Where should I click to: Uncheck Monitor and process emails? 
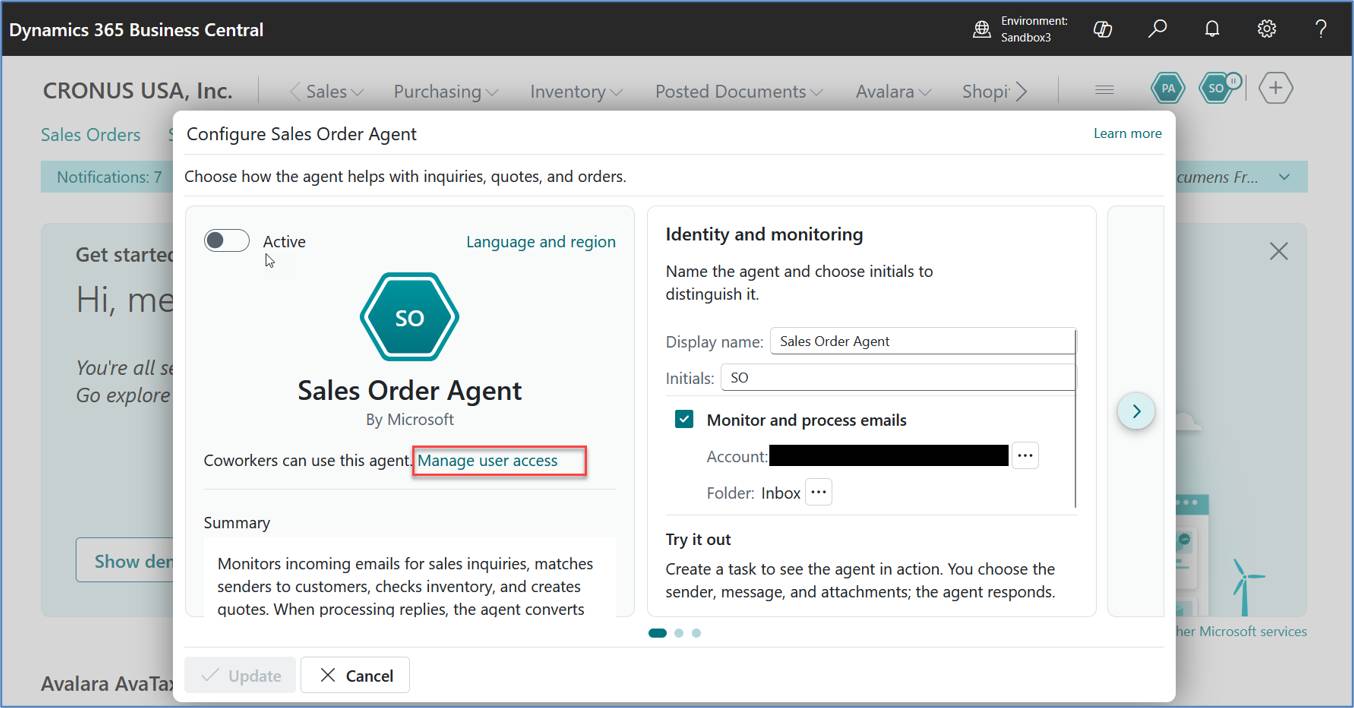point(684,420)
